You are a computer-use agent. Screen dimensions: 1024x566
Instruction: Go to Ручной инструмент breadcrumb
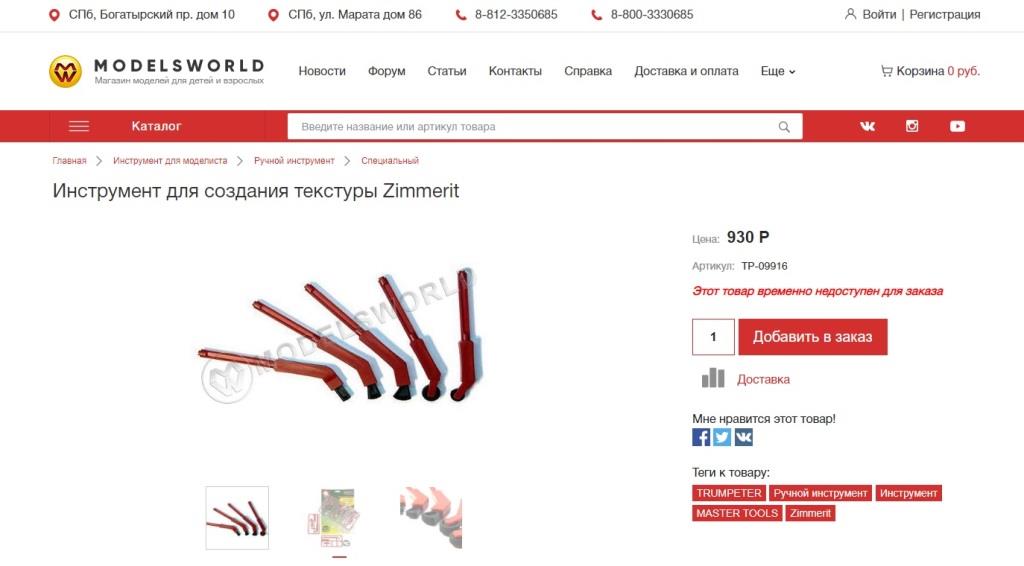[294, 161]
